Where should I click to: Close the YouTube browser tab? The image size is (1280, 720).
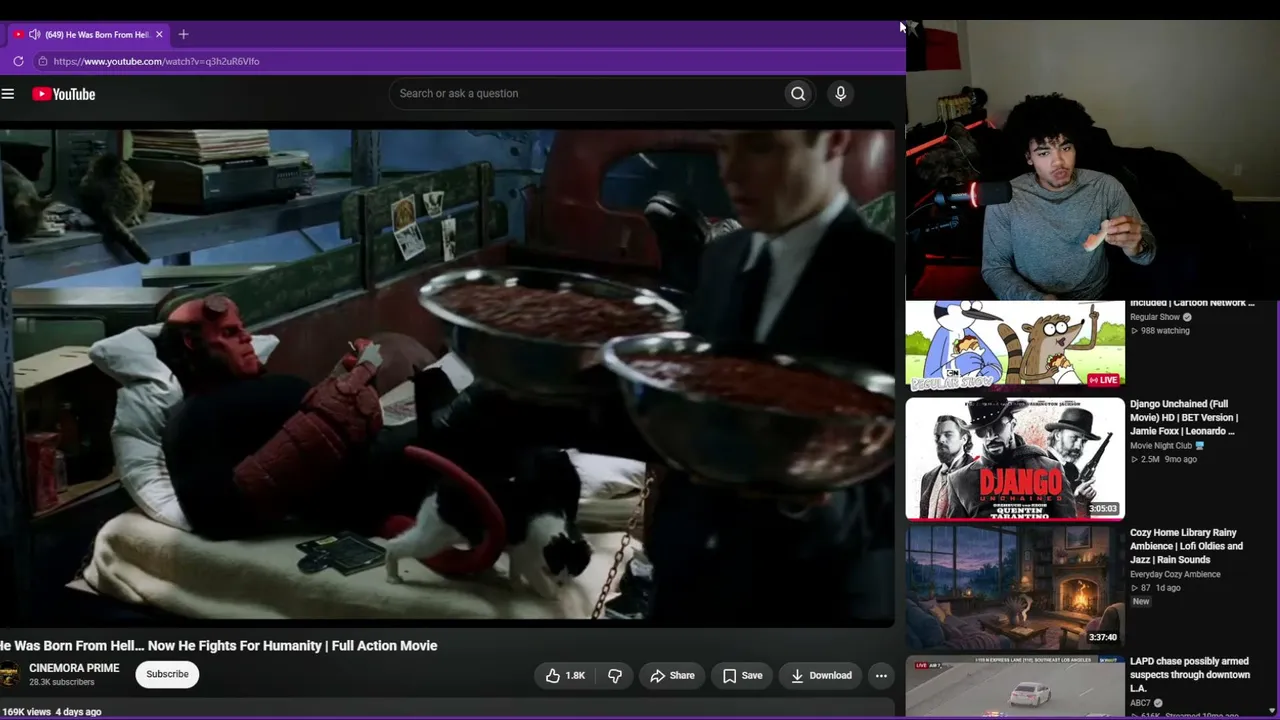point(159,34)
